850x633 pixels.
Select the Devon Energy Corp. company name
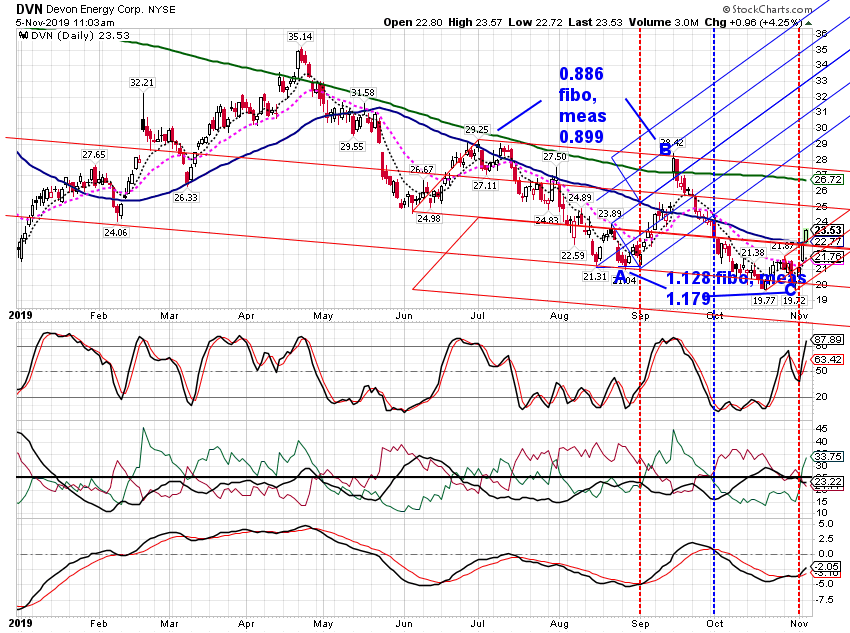(94, 10)
